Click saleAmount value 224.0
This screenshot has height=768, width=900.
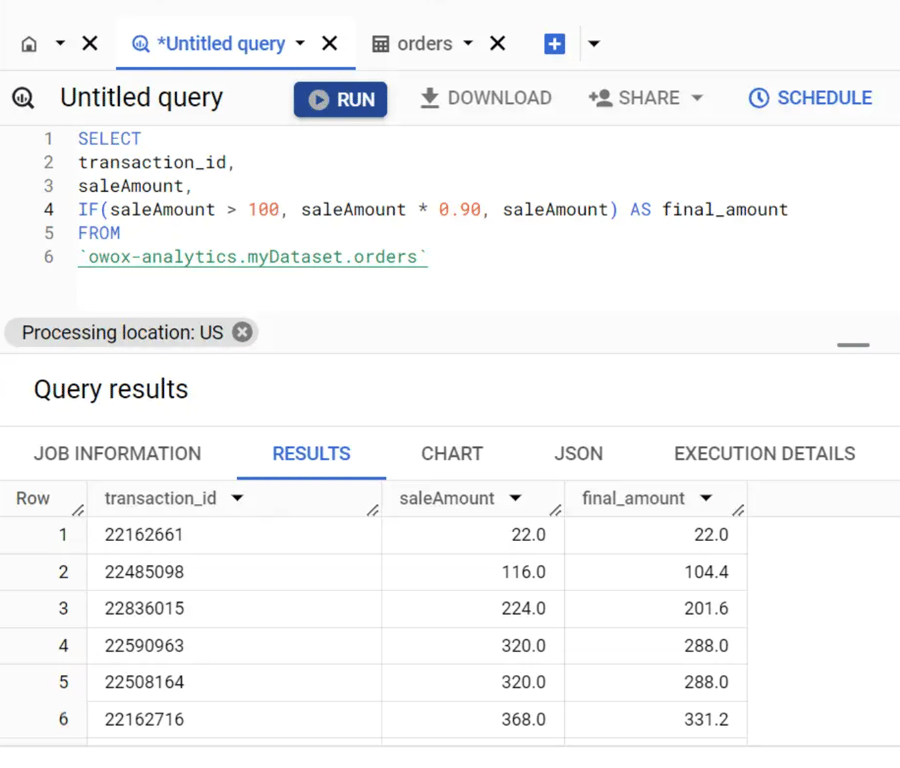point(523,608)
